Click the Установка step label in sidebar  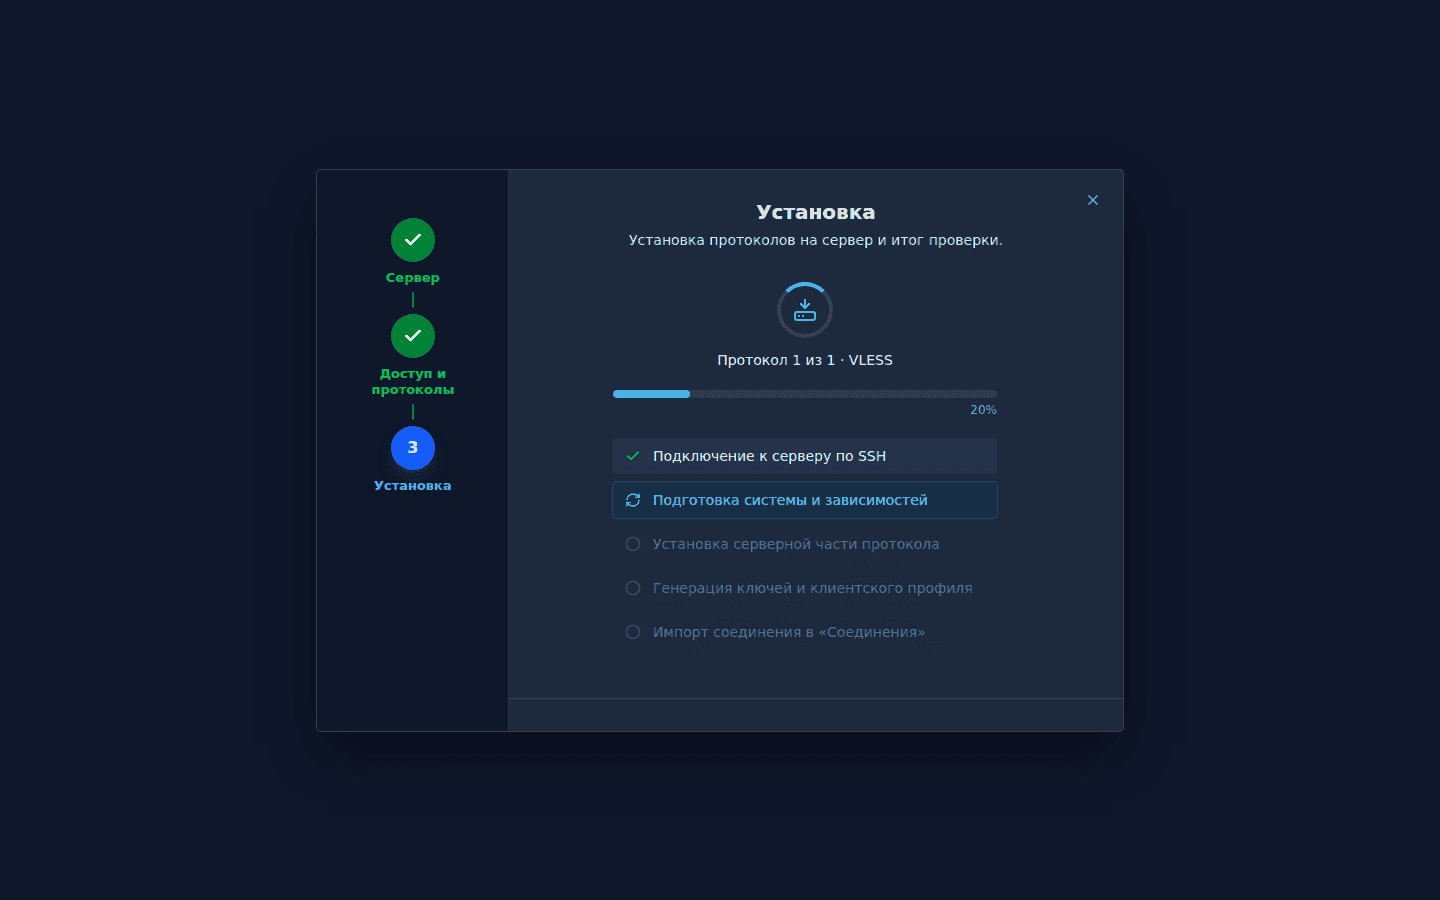[x=413, y=486]
